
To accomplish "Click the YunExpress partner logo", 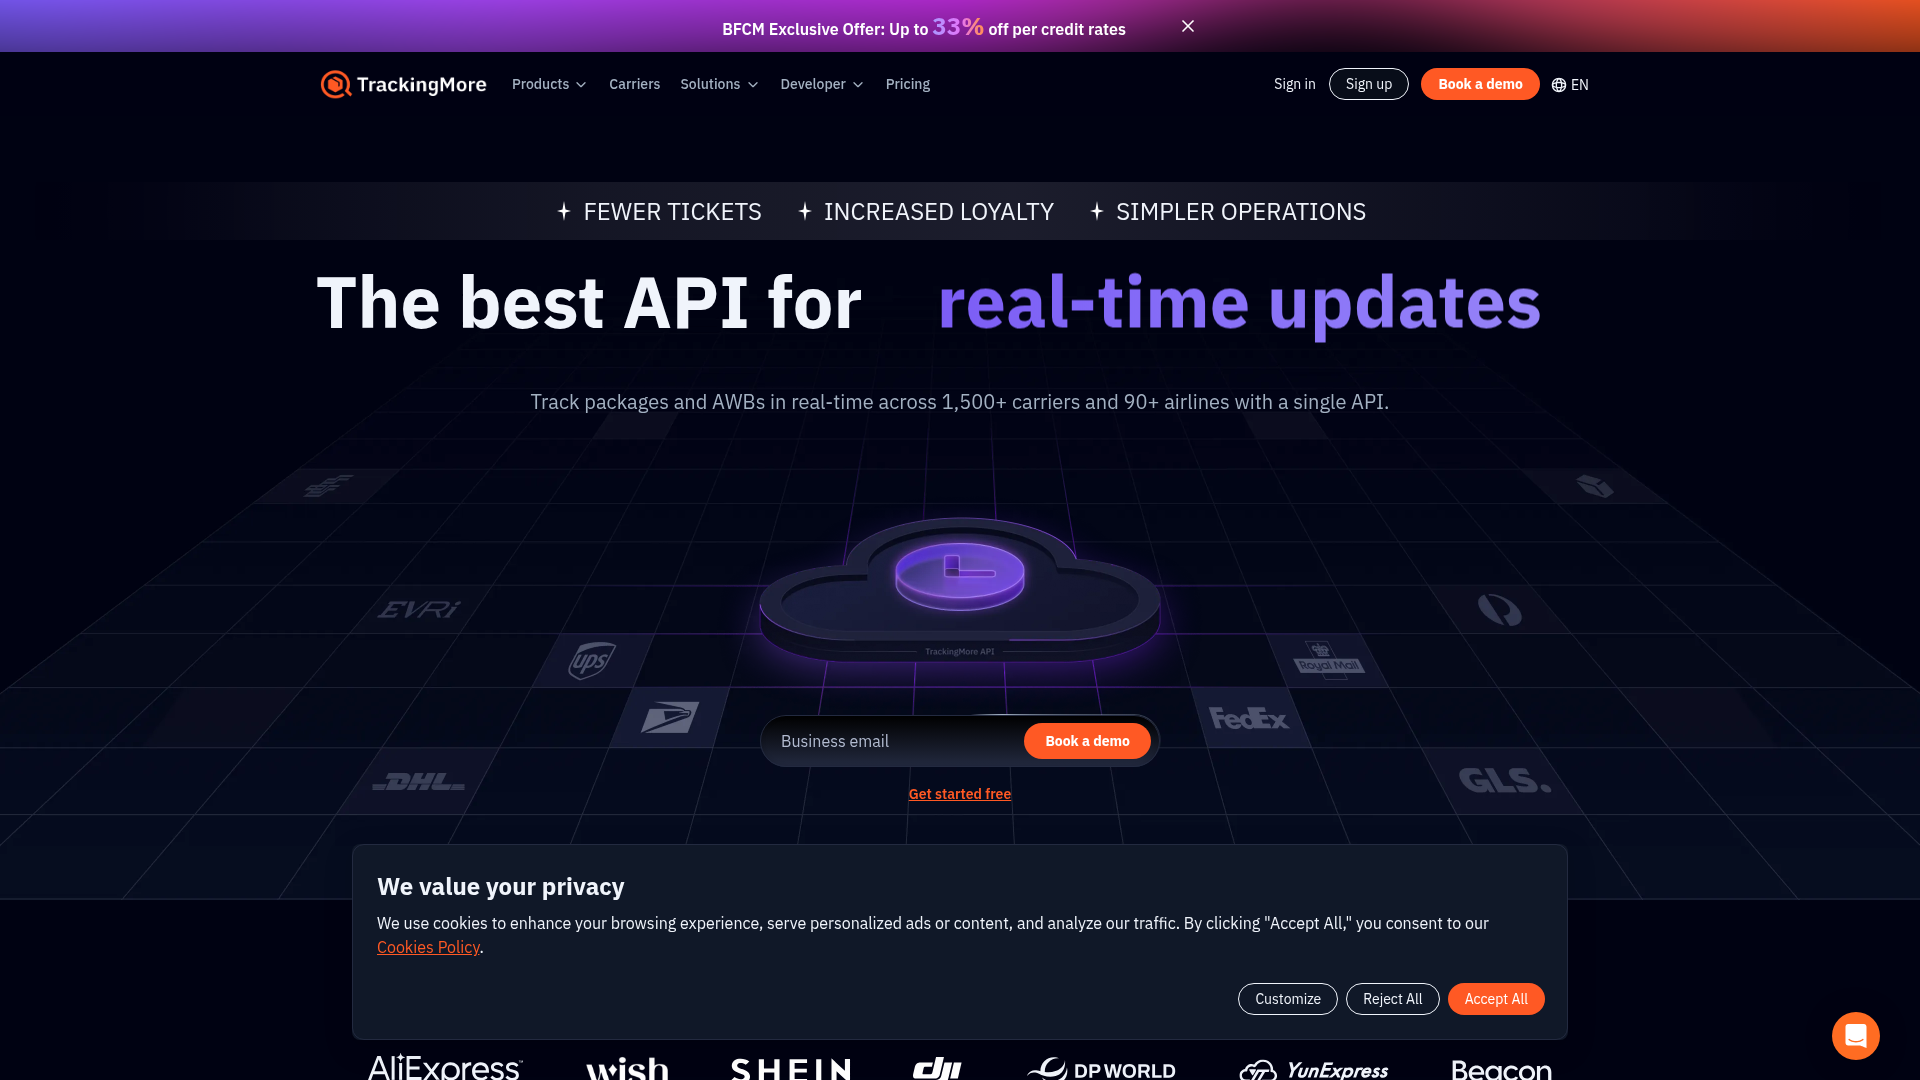I will pyautogui.click(x=1314, y=1069).
